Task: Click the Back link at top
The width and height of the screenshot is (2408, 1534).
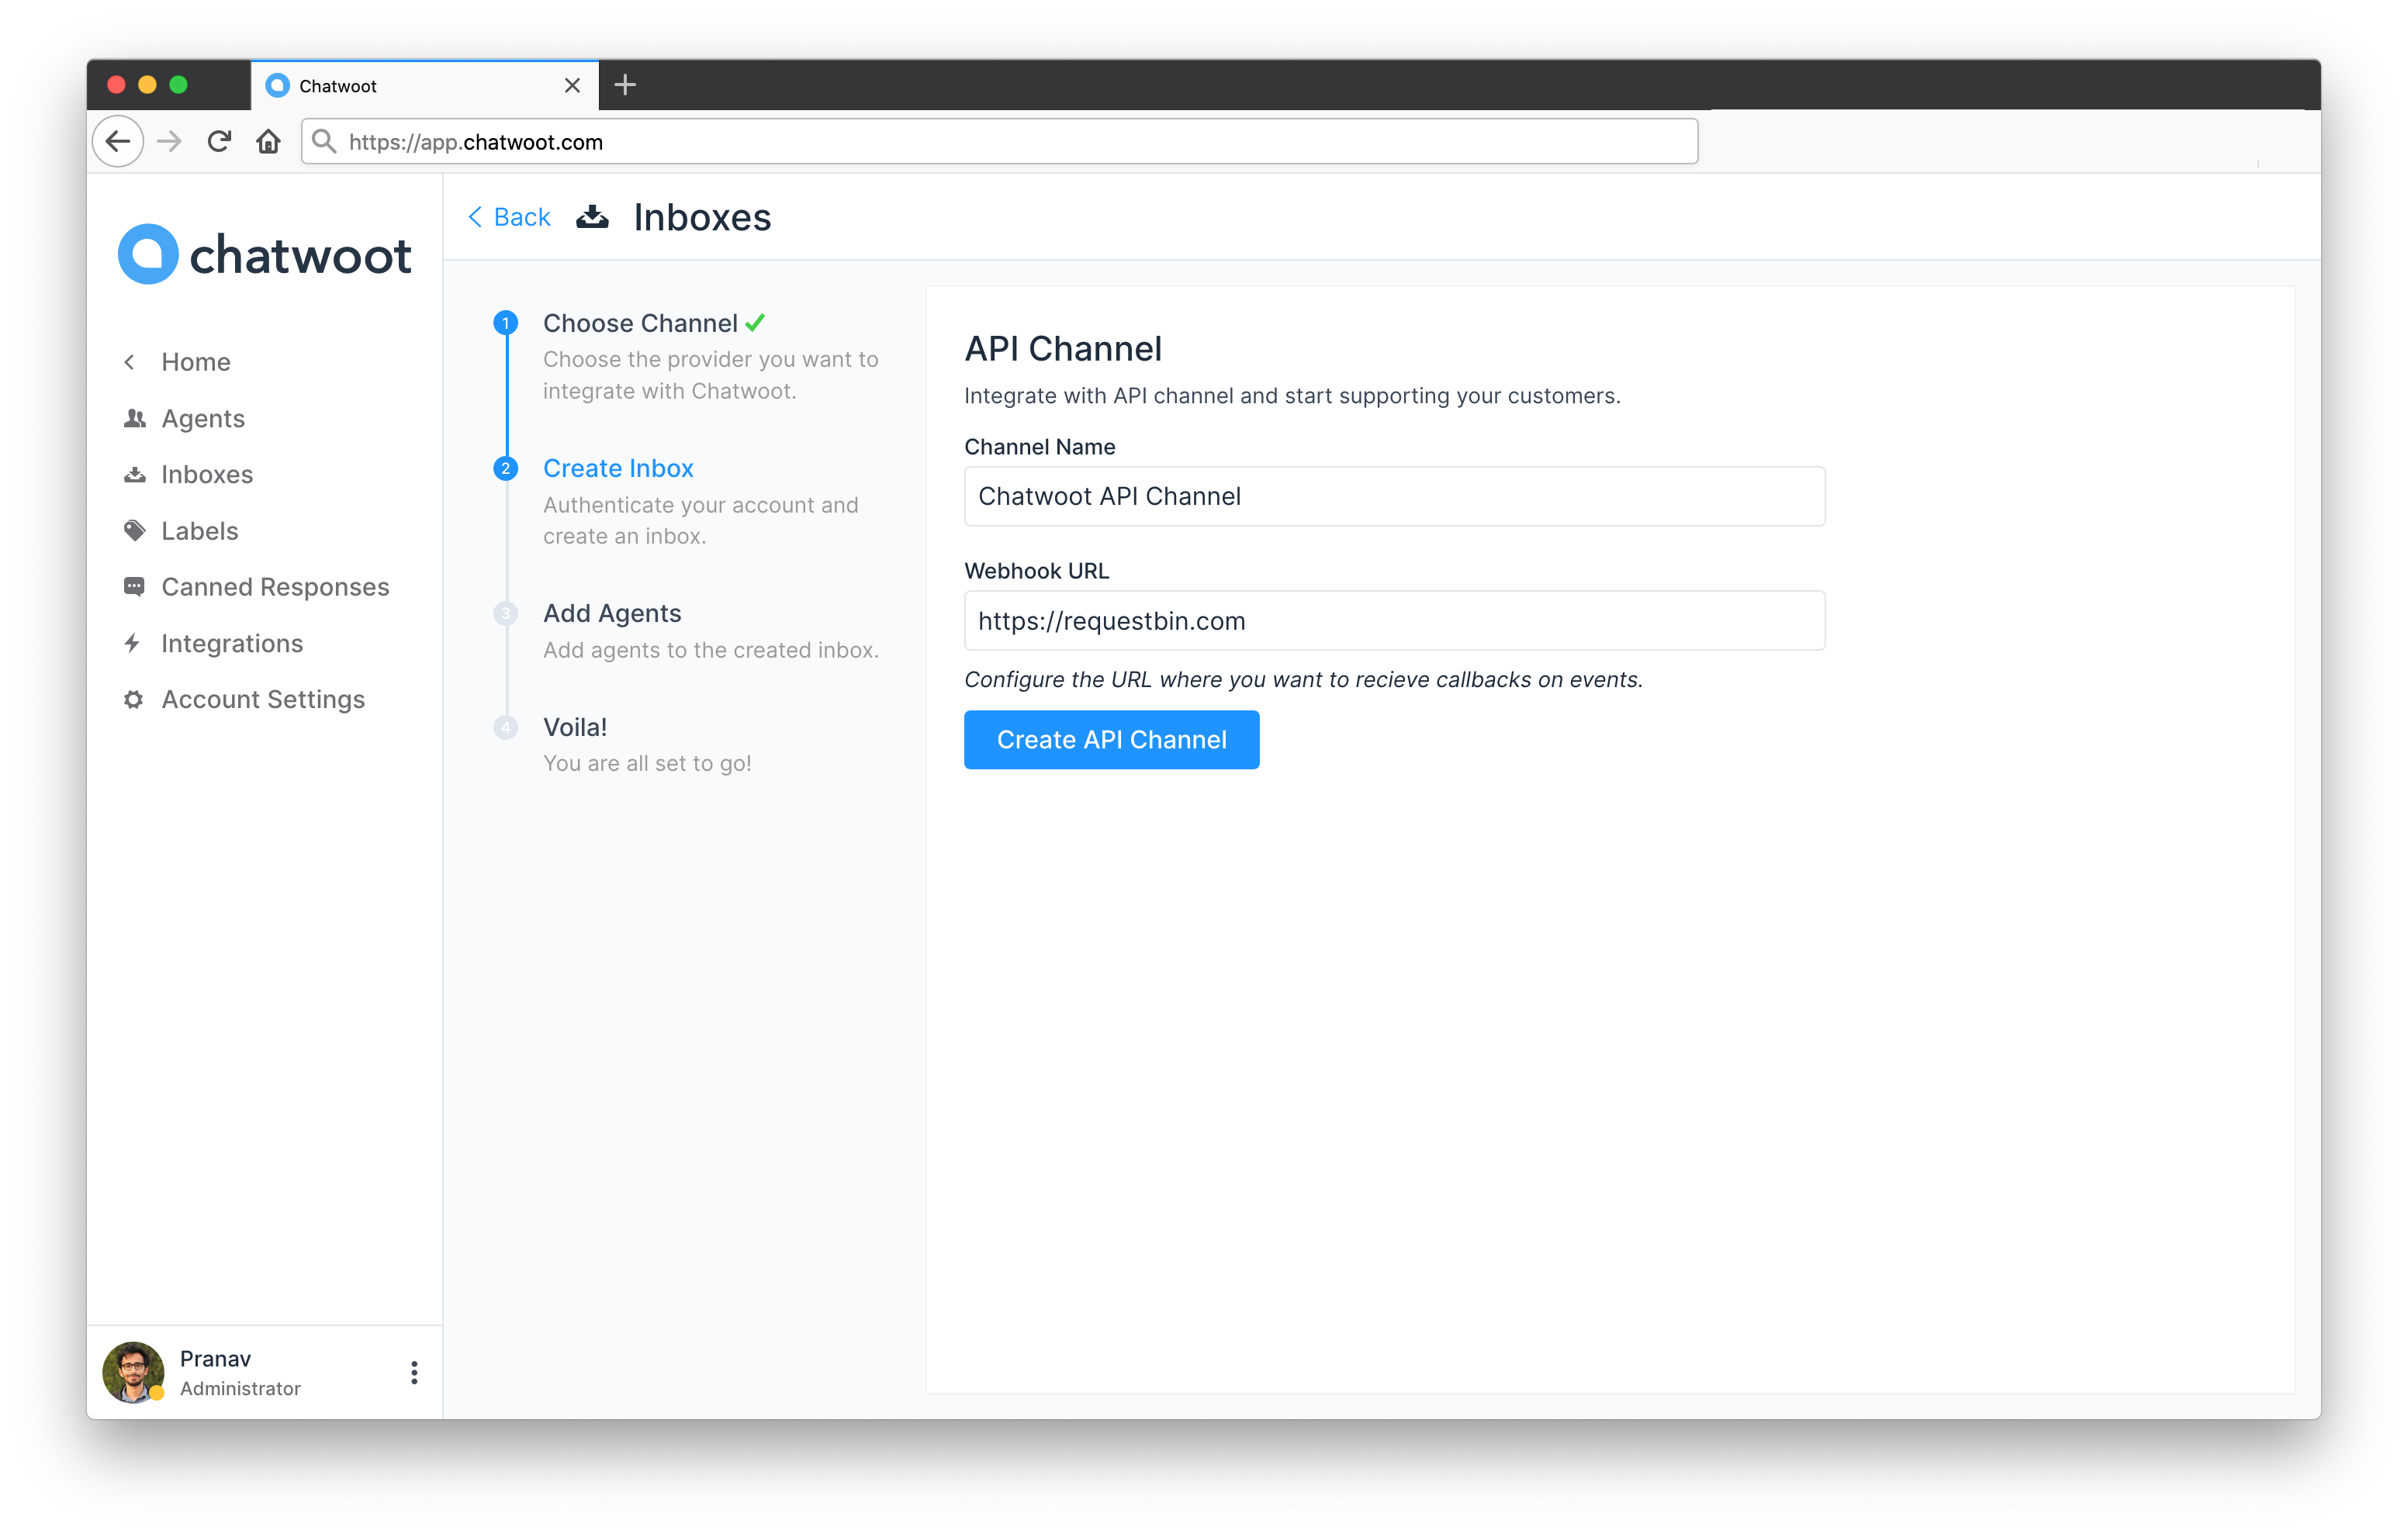Action: 509,217
